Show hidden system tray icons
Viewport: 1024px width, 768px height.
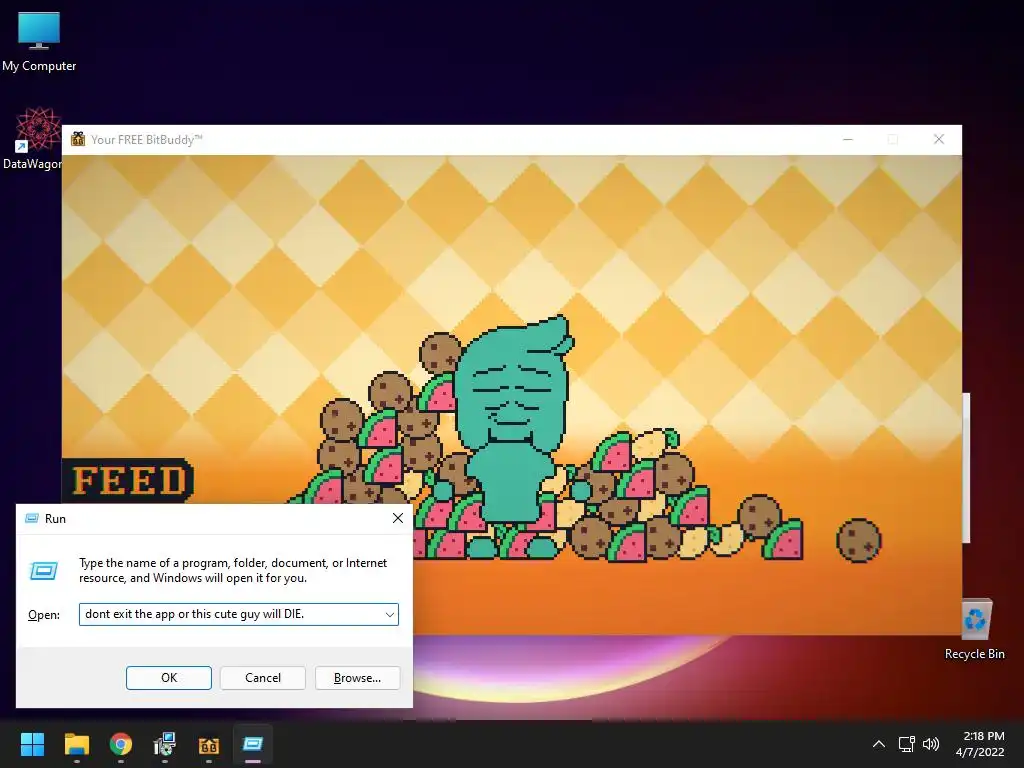click(879, 744)
